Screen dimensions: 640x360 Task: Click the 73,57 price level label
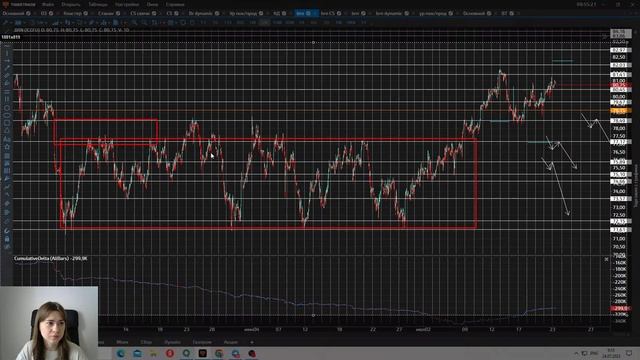[x=620, y=199]
